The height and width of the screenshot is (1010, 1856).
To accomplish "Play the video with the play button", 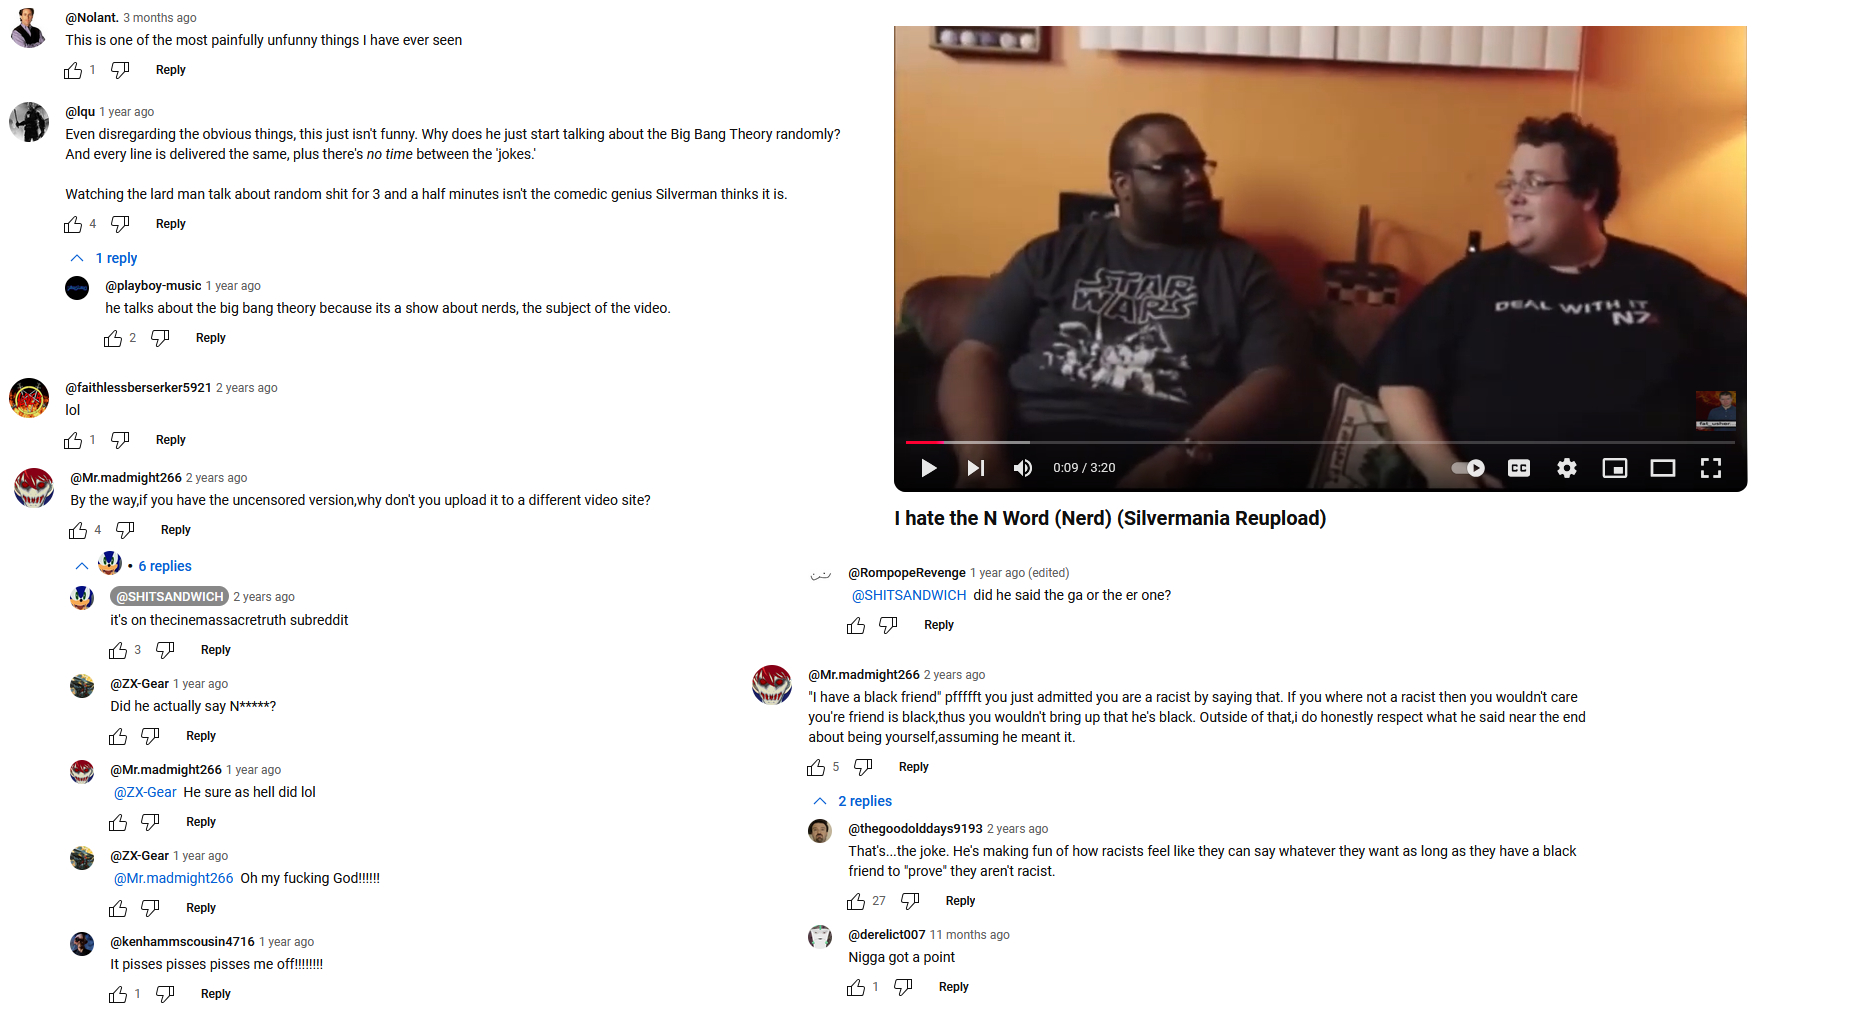I will [x=928, y=468].
